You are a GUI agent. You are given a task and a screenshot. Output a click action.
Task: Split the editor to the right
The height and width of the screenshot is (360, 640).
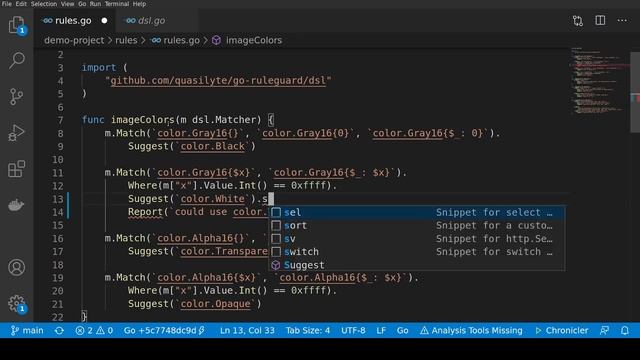click(x=600, y=20)
